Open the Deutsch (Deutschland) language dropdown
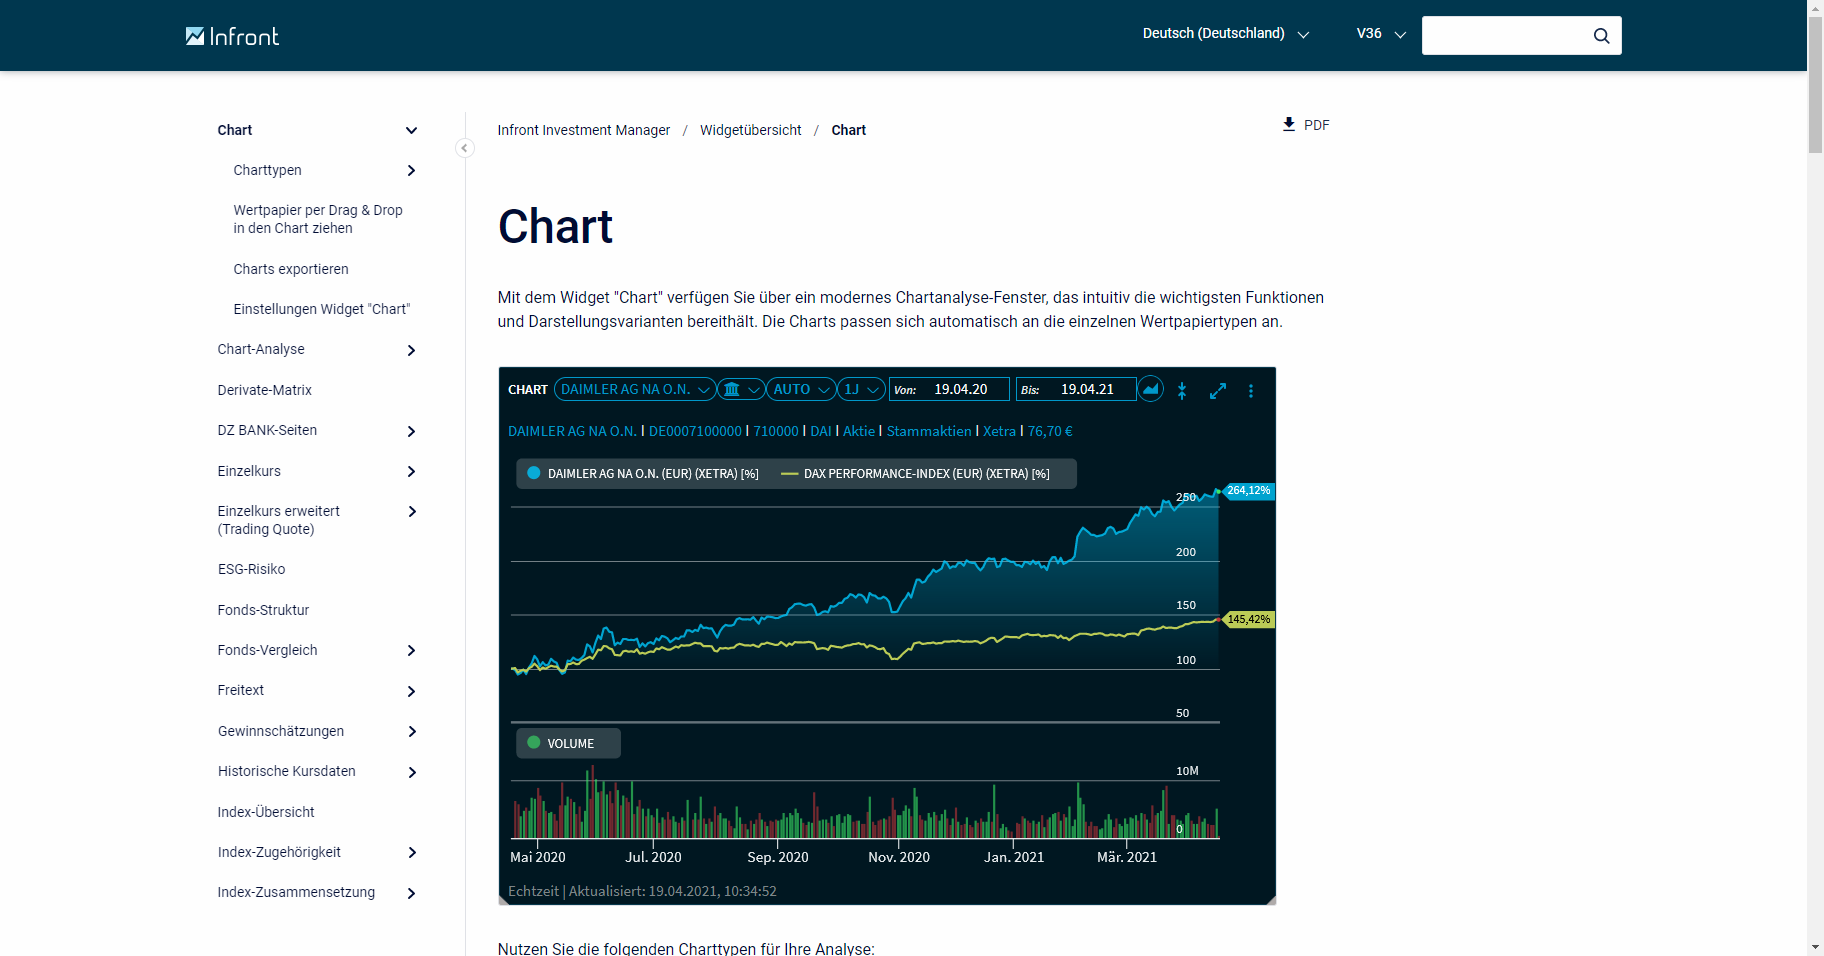 click(x=1225, y=34)
